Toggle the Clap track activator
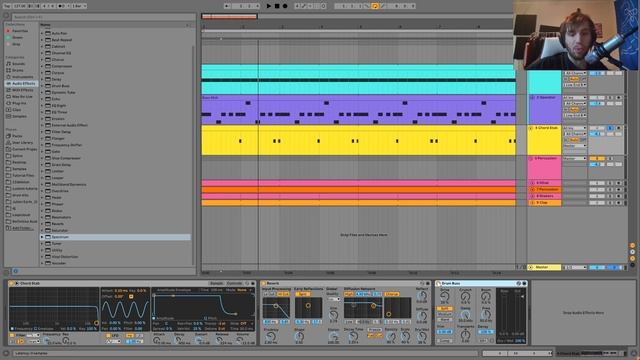 (597, 203)
